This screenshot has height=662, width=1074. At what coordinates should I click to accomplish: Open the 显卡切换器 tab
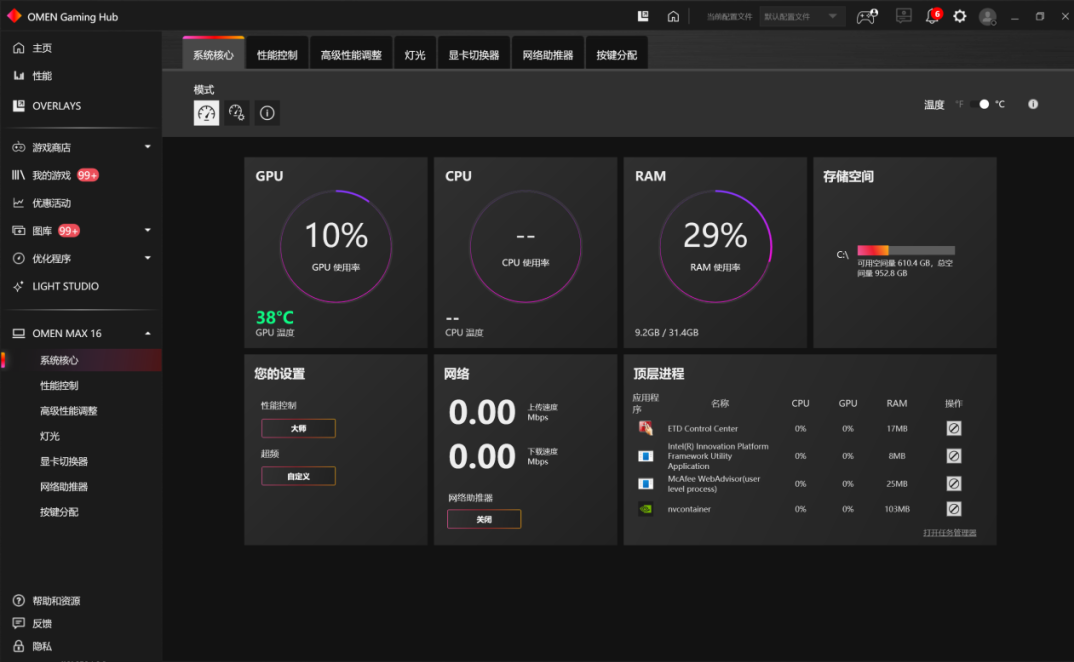(x=474, y=55)
